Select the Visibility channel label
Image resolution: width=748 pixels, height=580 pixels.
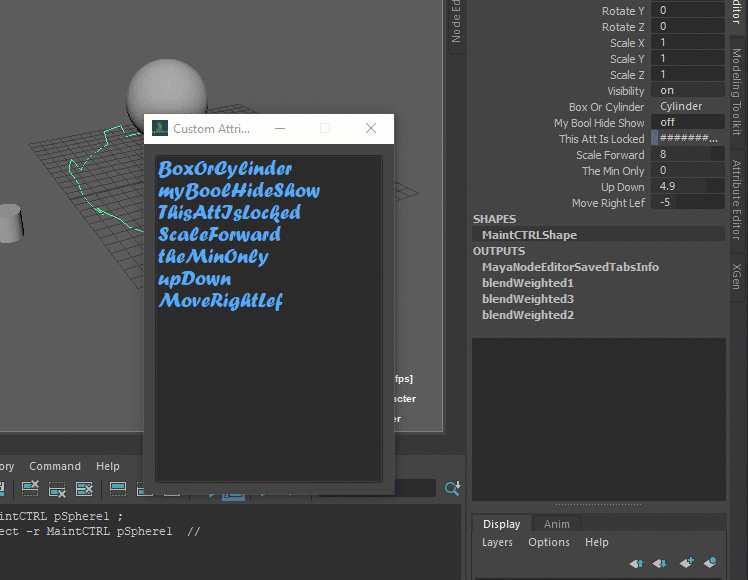625,91
